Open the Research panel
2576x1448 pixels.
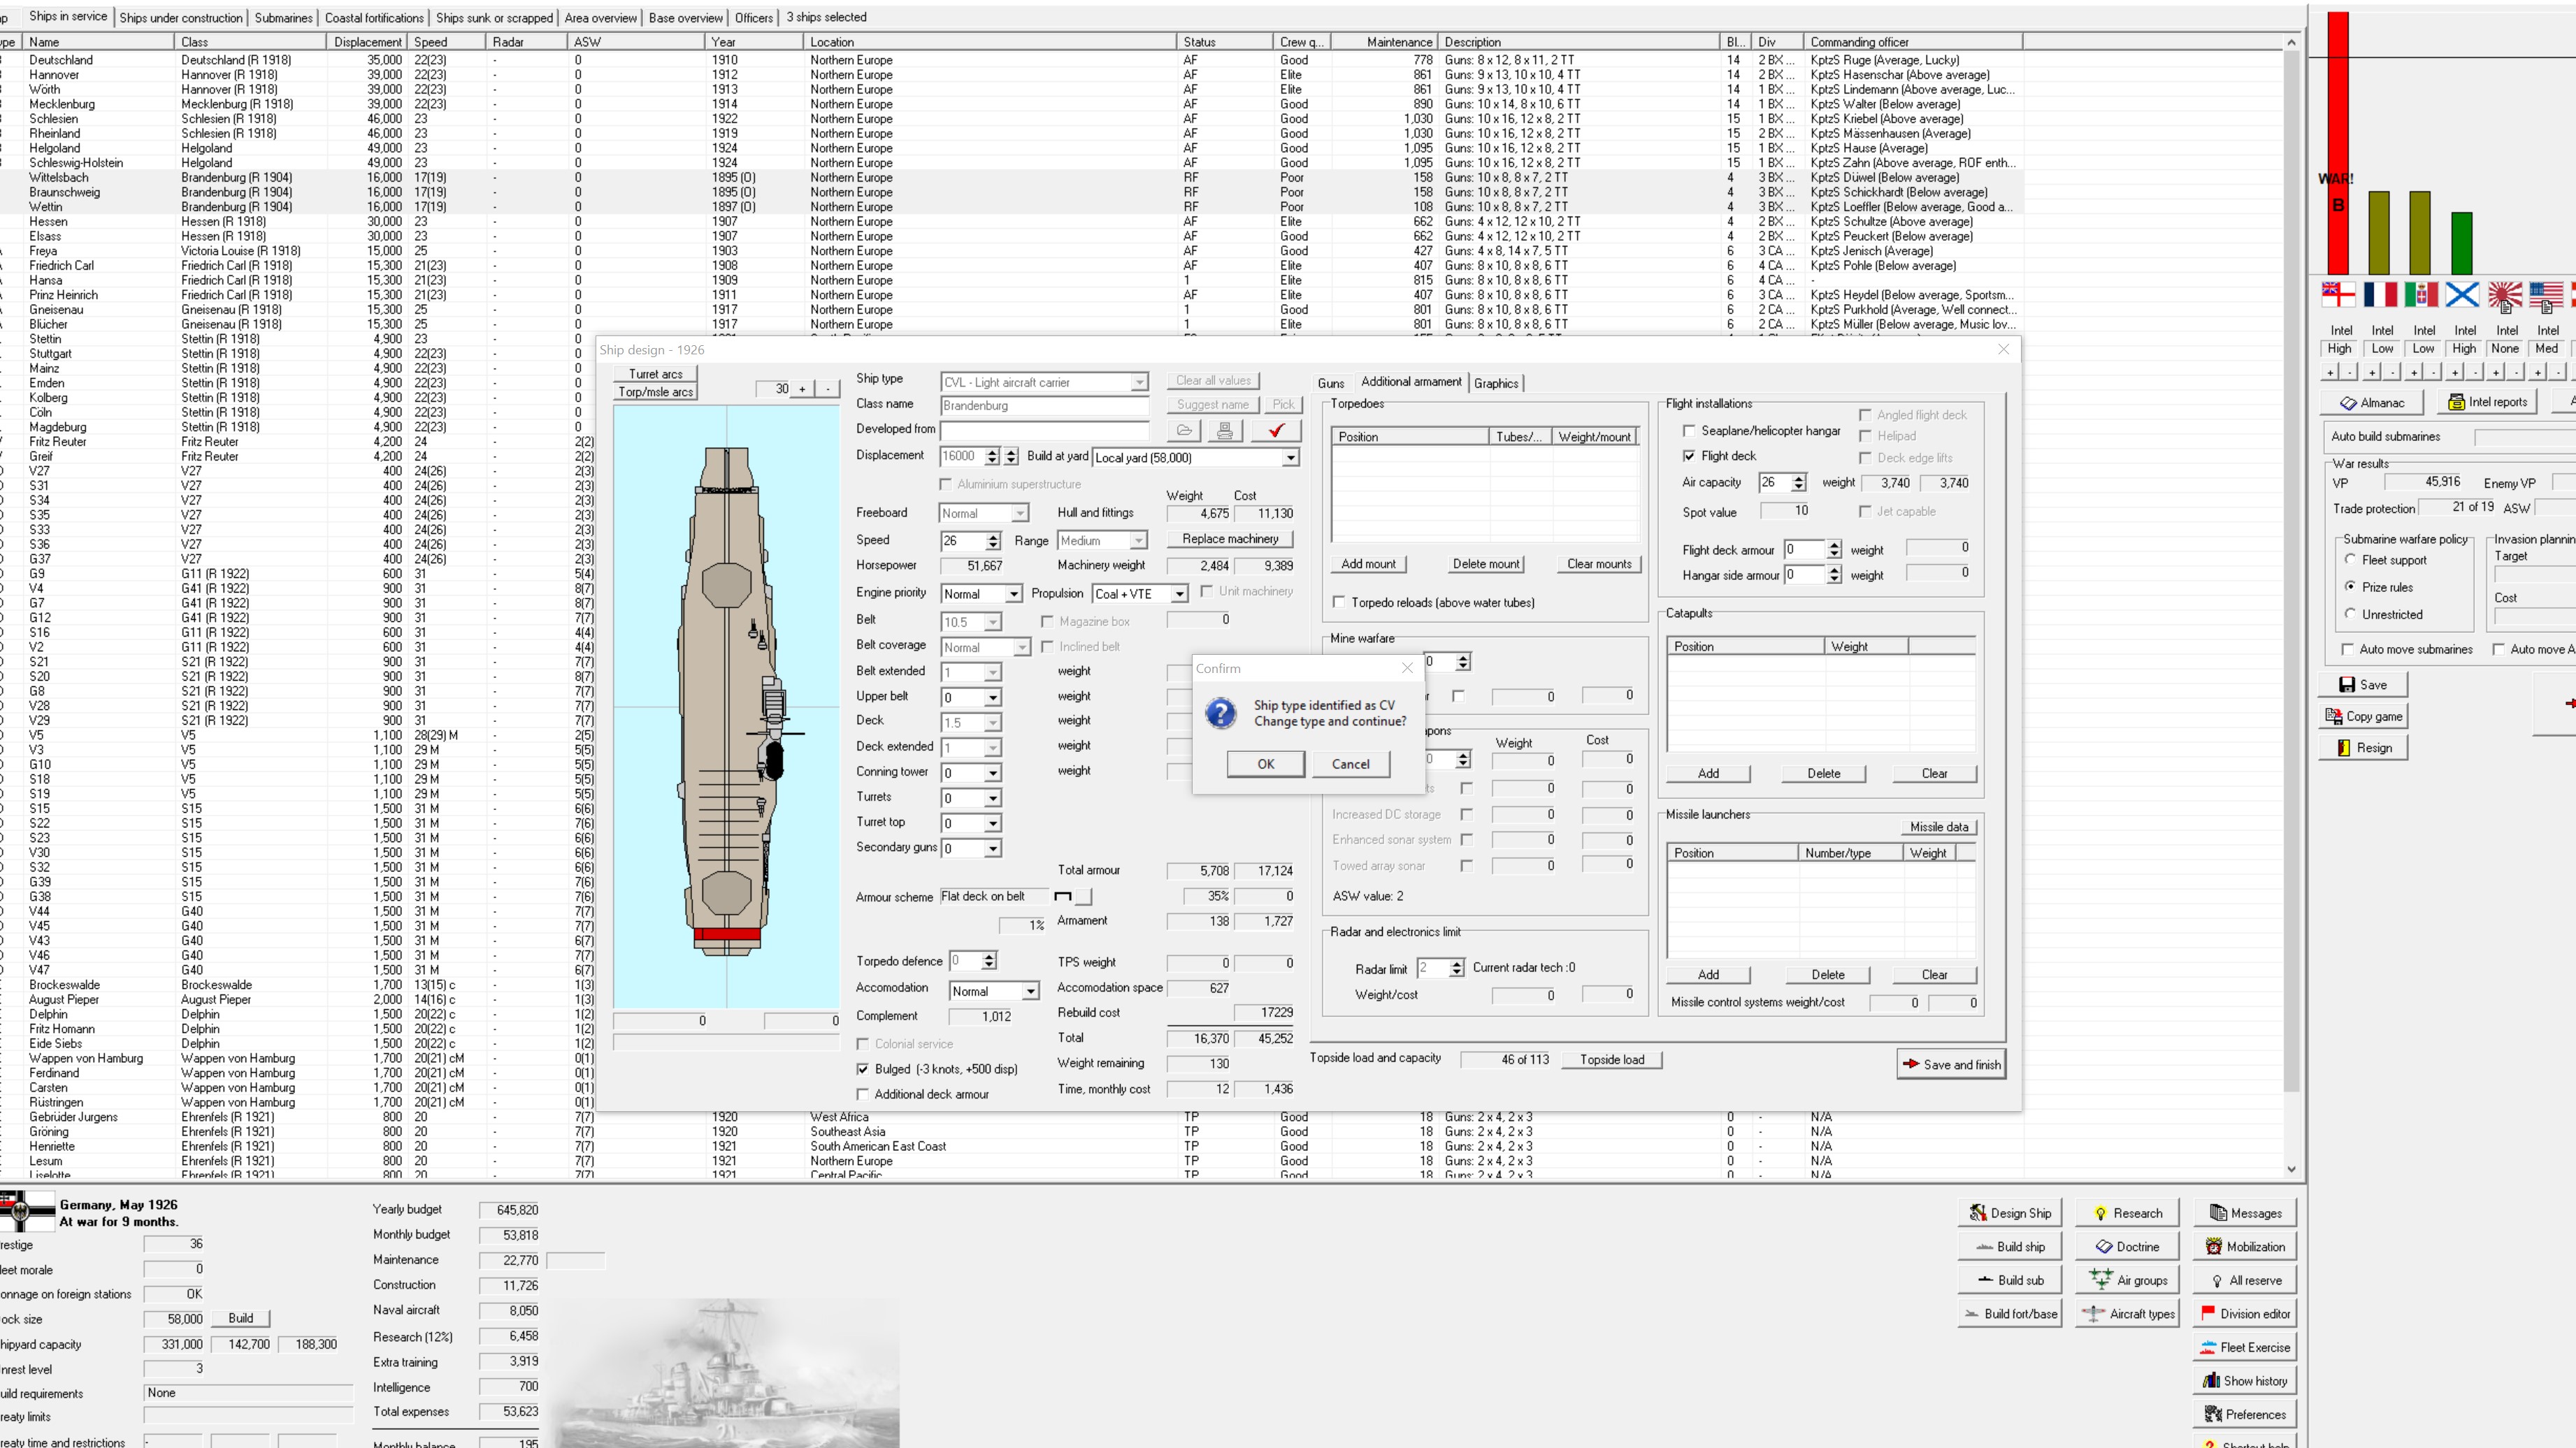(2127, 1213)
